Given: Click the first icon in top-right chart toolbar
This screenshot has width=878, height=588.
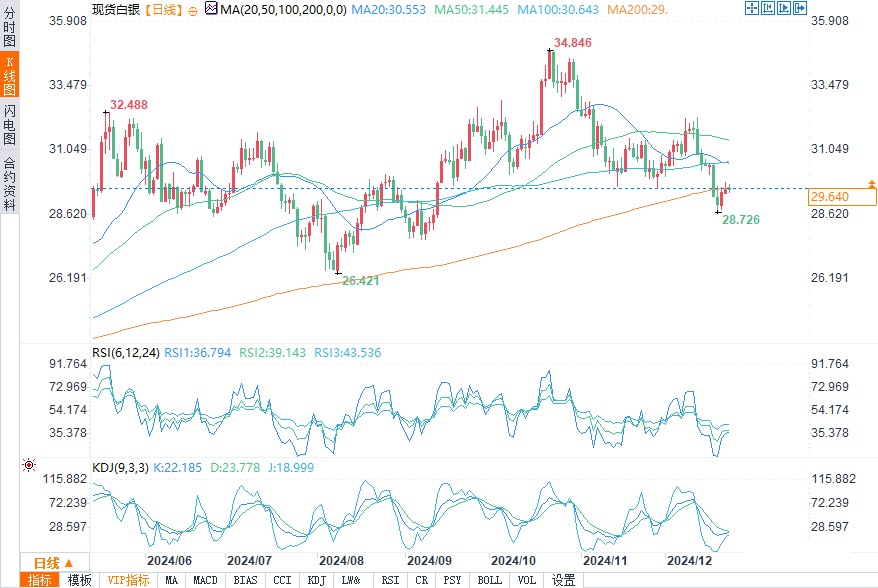Looking at the screenshot, I should point(751,9).
